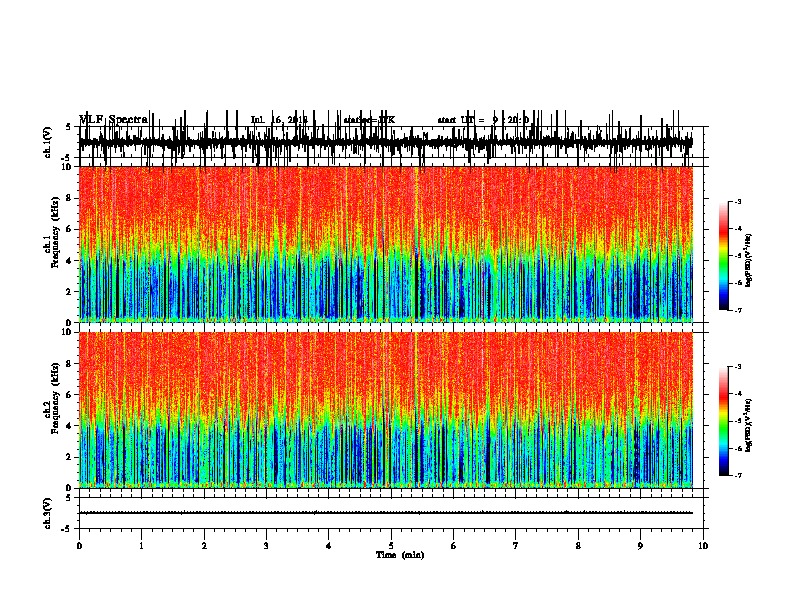Click the ch.3 flat waveform trace
The width and height of the screenshot is (792, 612).
[386, 513]
